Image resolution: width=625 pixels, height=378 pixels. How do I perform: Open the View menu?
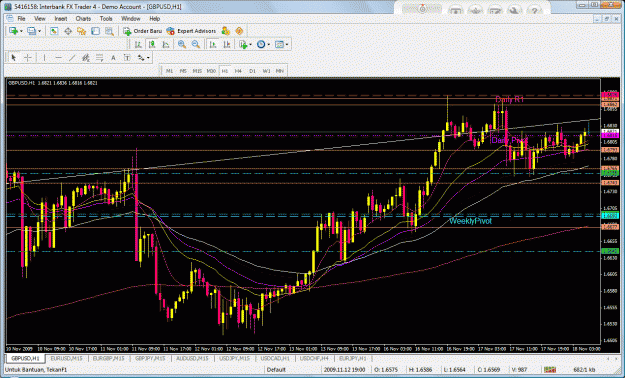coord(40,19)
